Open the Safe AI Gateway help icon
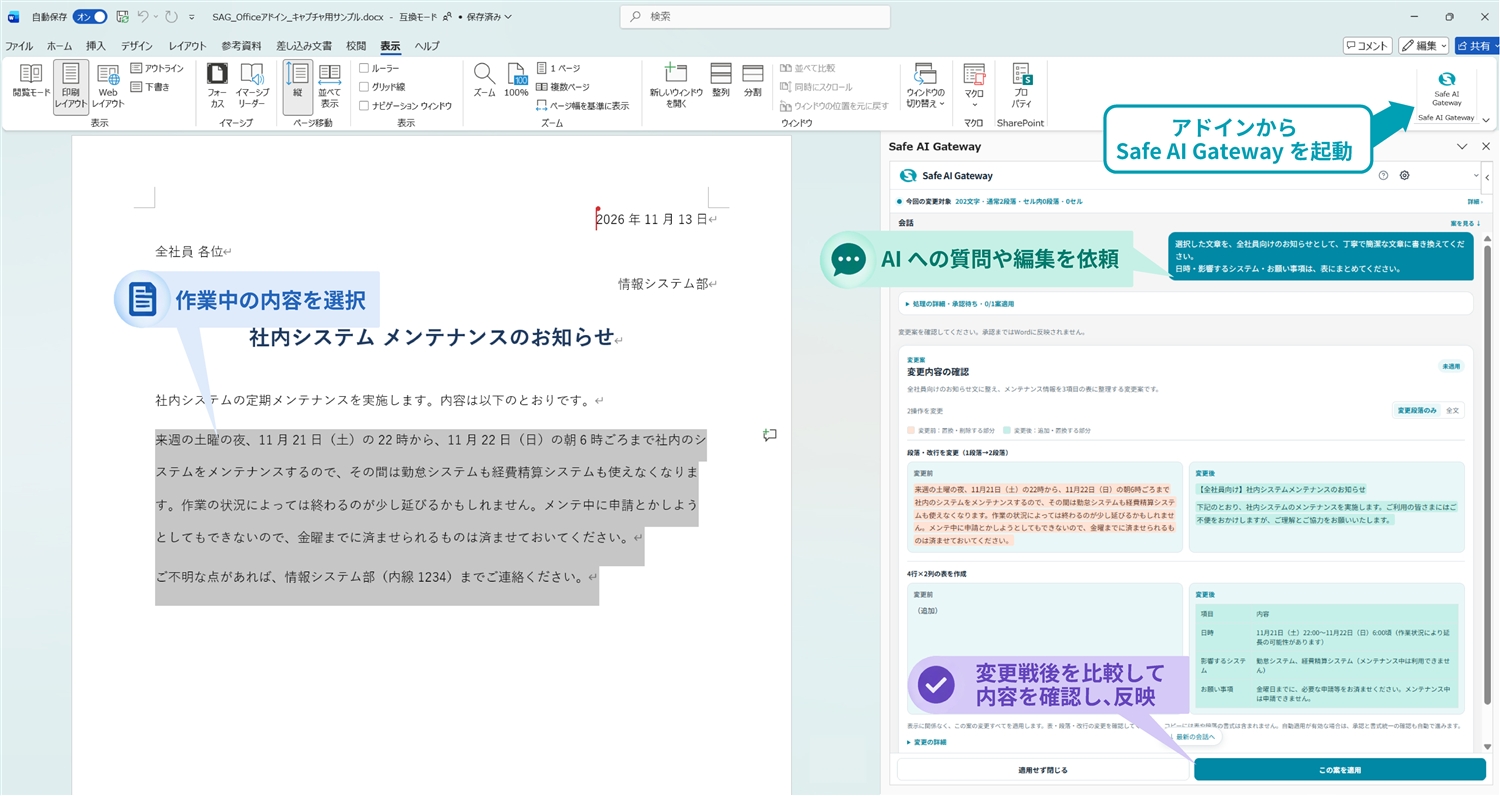Viewport: 1500px width, 796px height. click(x=1384, y=175)
